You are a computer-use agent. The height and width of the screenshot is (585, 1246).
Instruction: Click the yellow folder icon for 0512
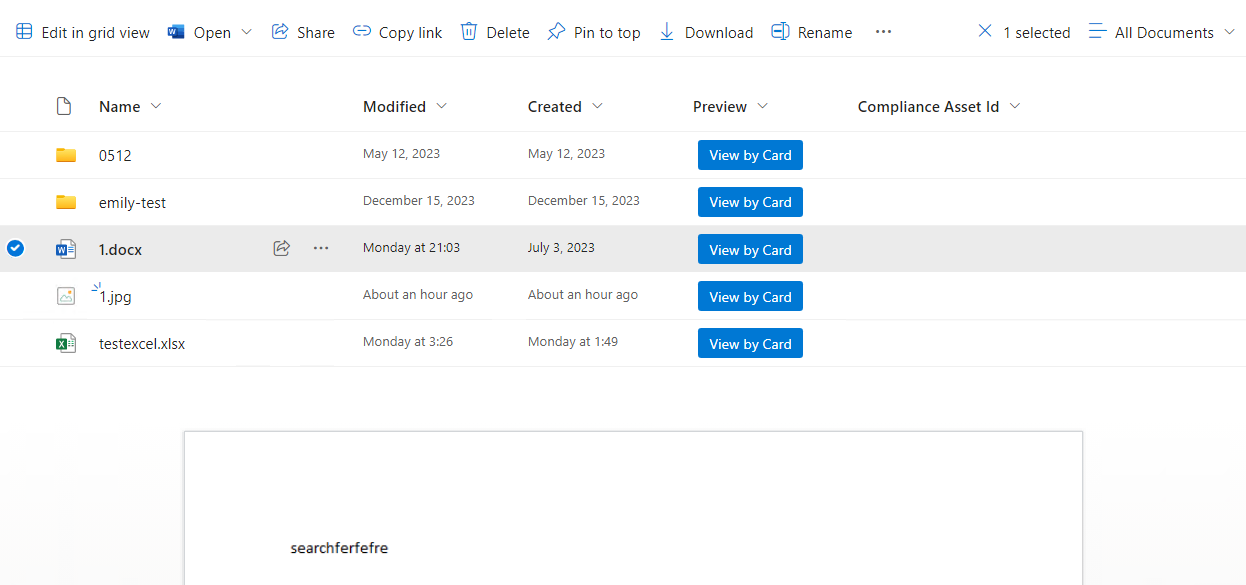66,154
